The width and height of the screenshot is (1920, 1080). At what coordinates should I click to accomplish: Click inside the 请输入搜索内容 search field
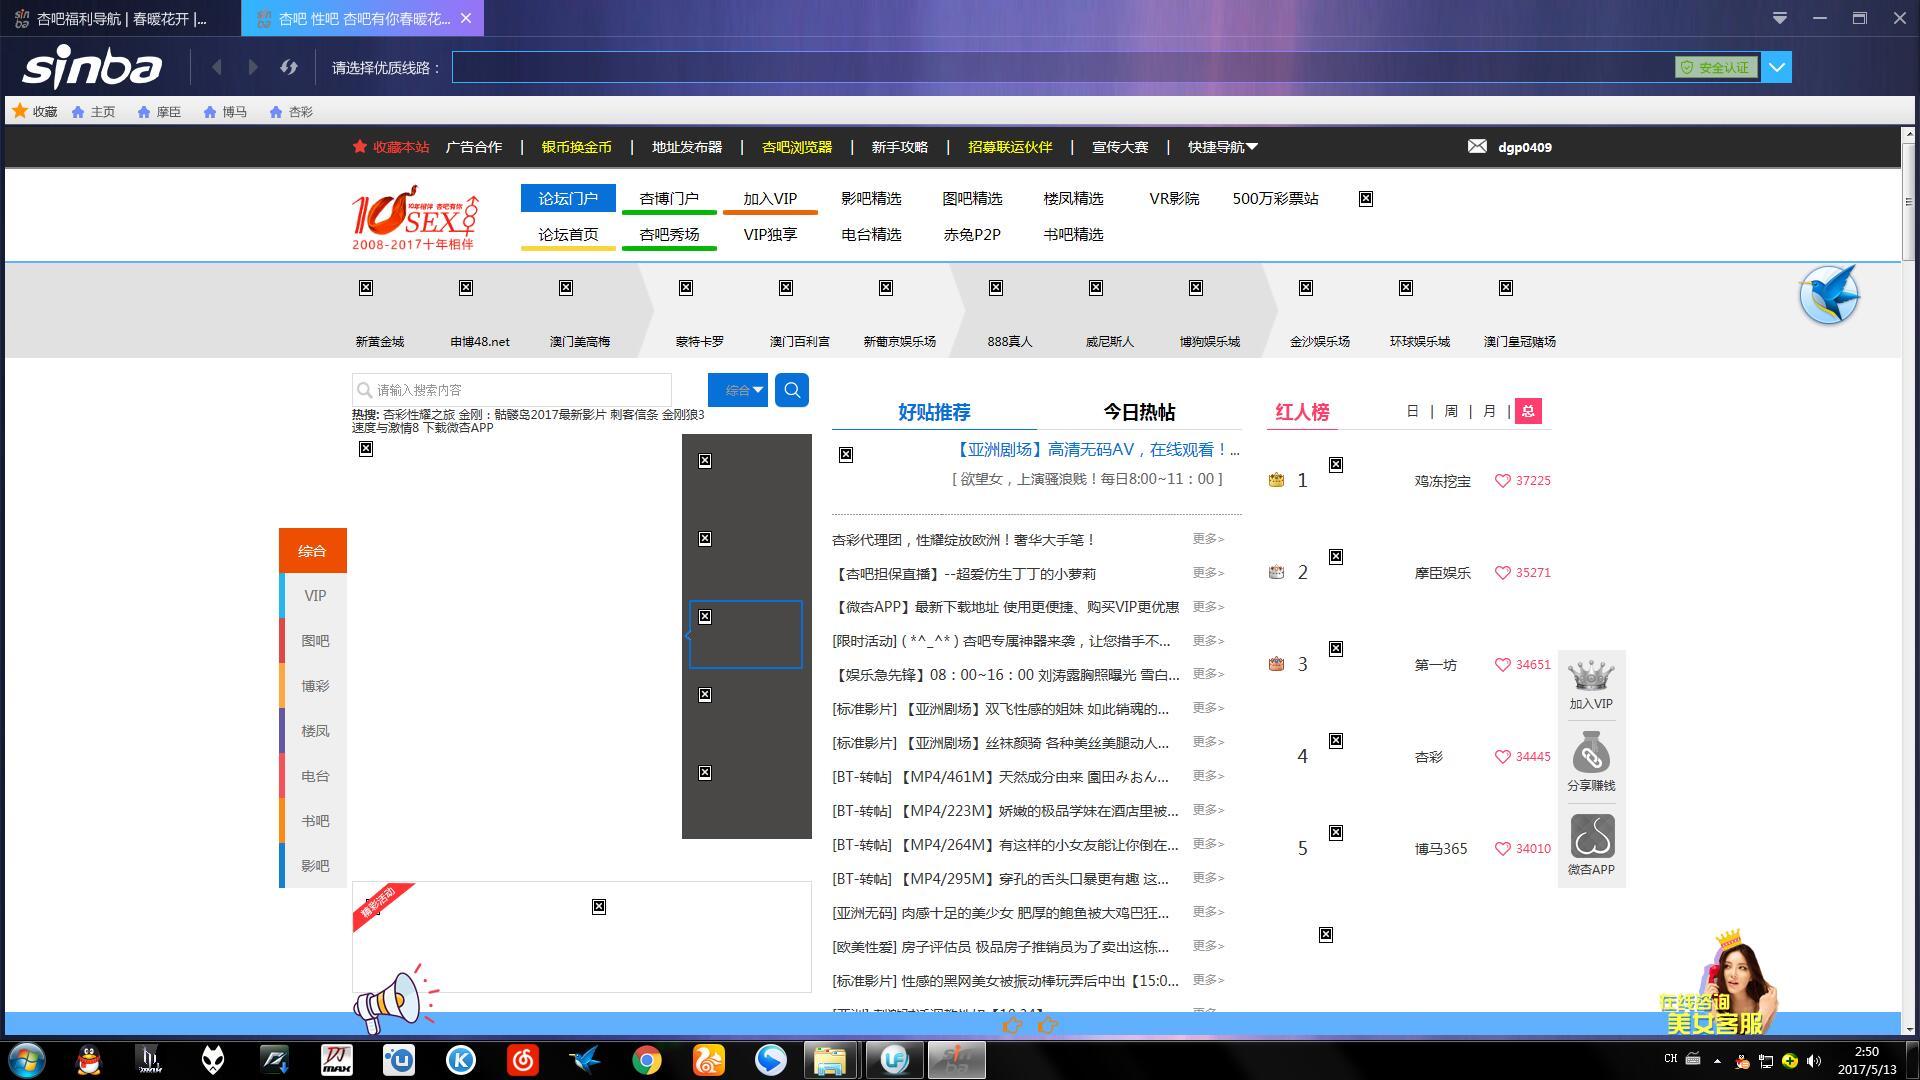coord(510,389)
